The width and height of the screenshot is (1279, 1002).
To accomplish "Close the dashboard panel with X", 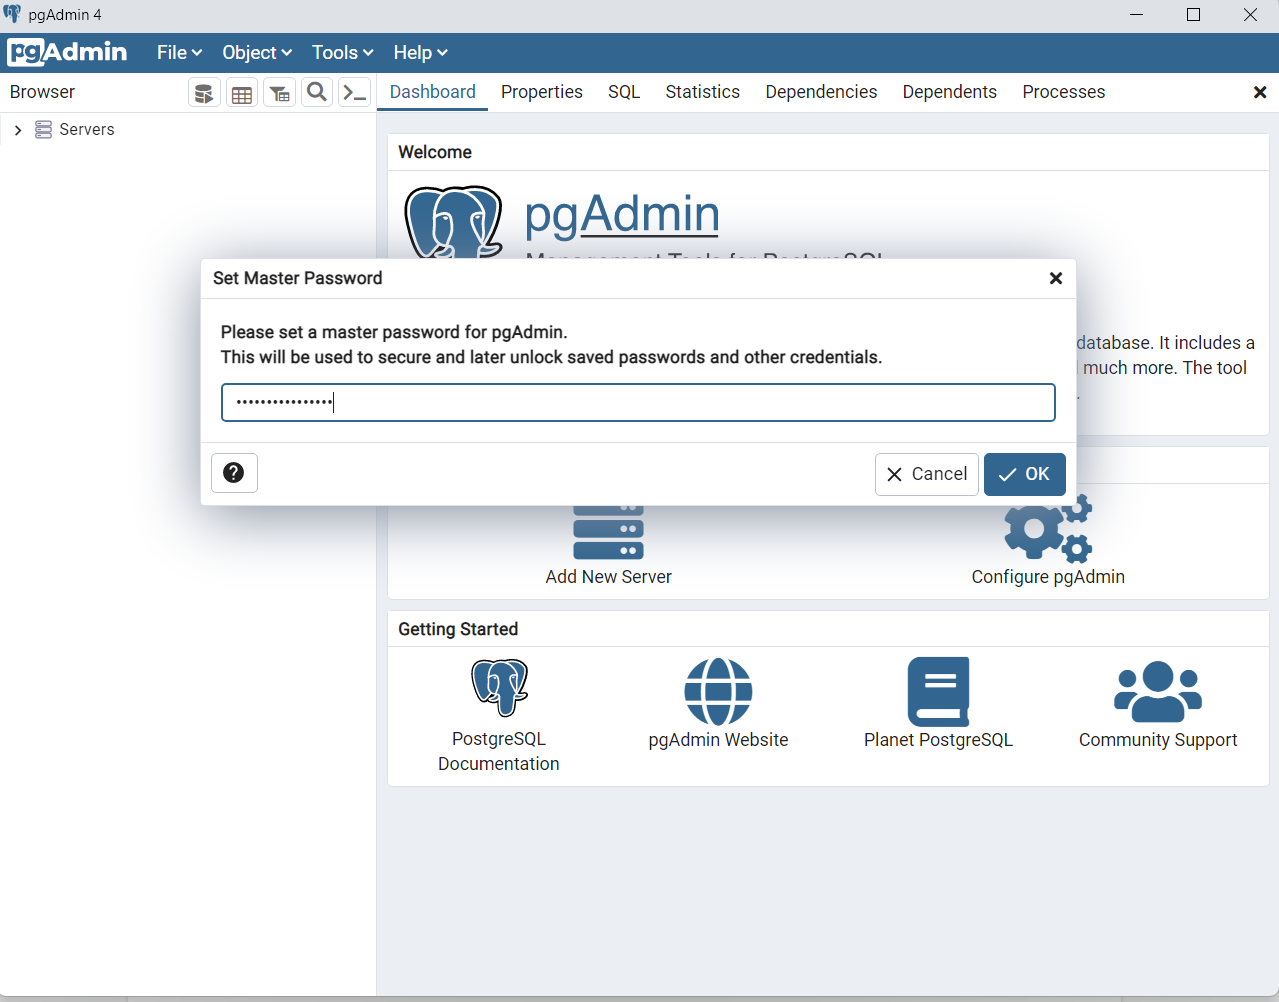I will [x=1260, y=92].
